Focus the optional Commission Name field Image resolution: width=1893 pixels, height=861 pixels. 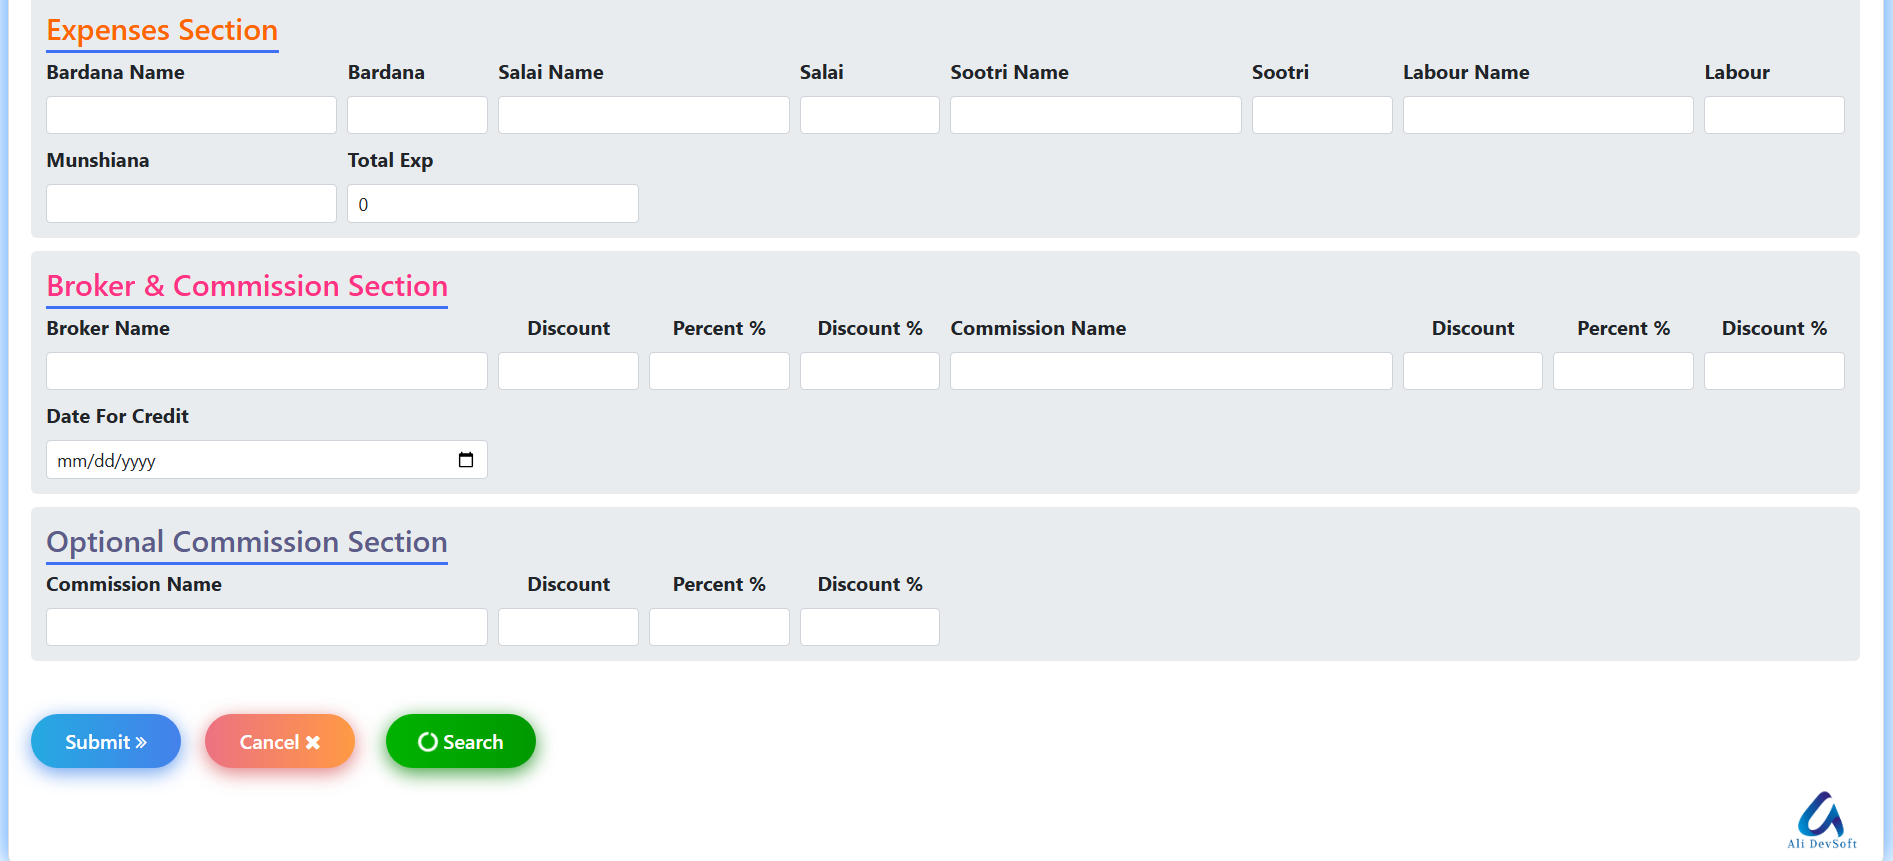266,627
